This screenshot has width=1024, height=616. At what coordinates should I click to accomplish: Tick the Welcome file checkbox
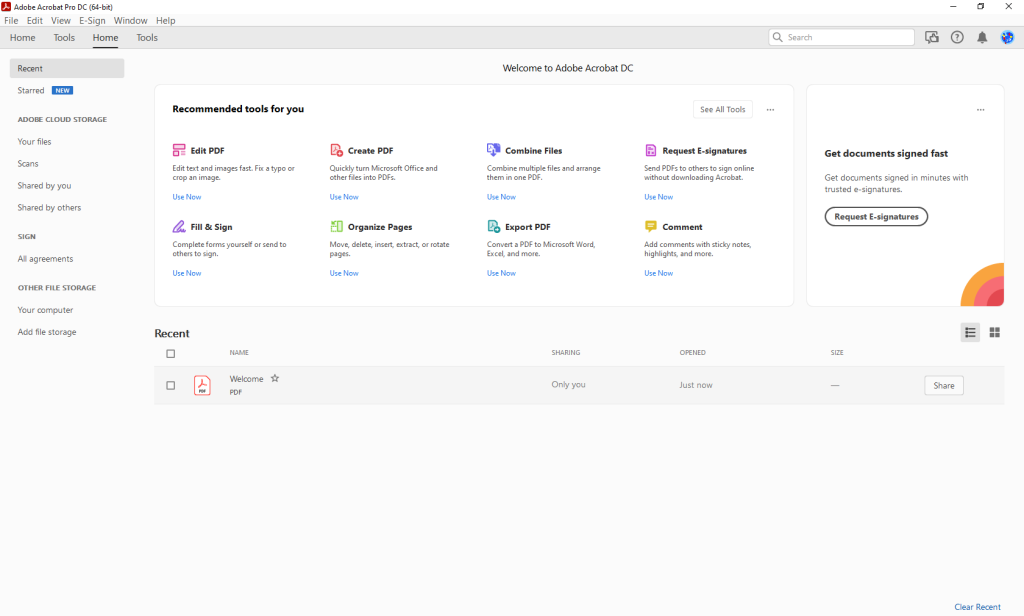(170, 385)
